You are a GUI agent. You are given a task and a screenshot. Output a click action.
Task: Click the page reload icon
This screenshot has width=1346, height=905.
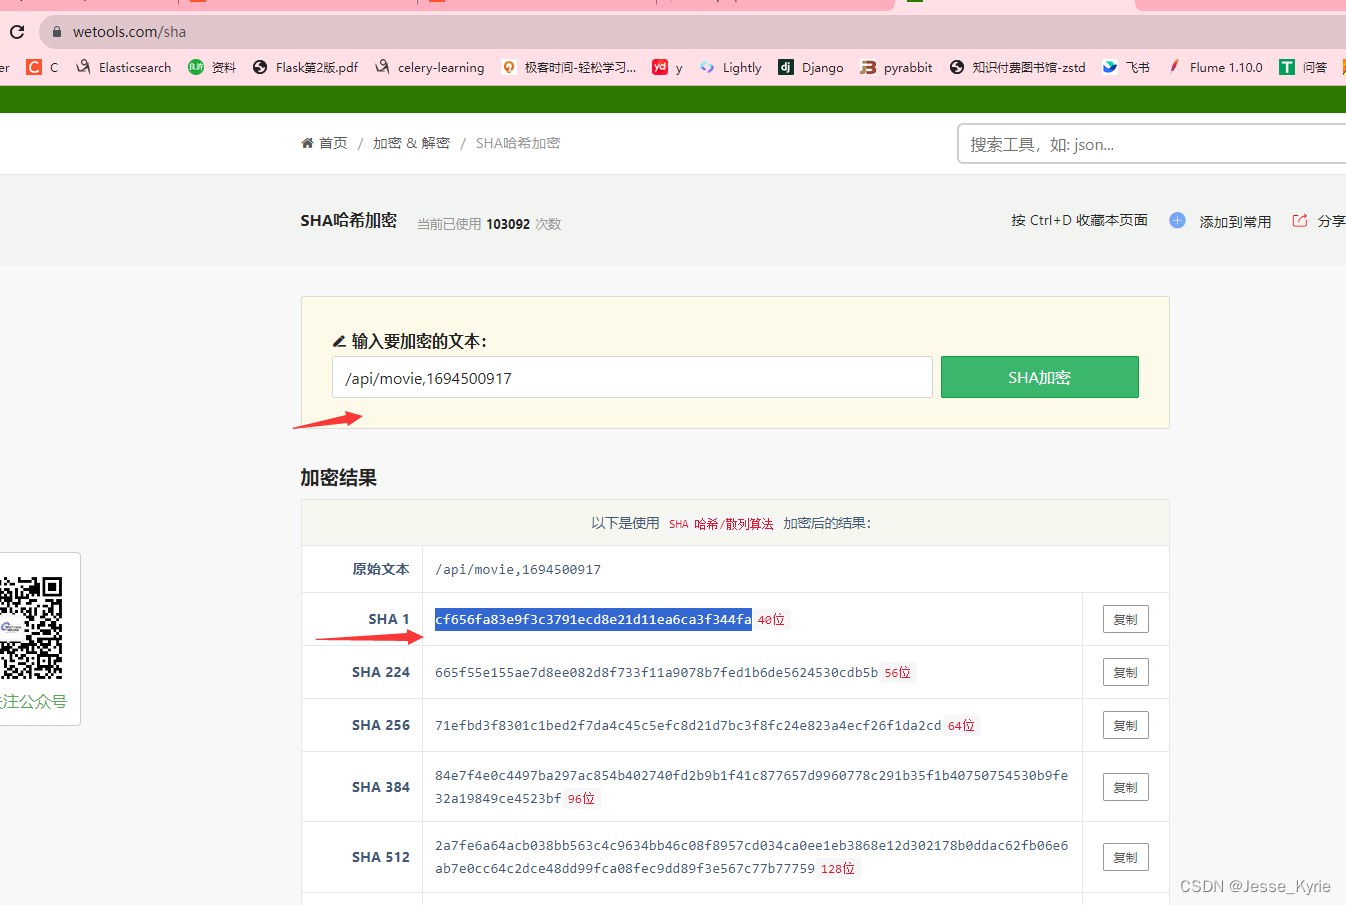(x=16, y=31)
